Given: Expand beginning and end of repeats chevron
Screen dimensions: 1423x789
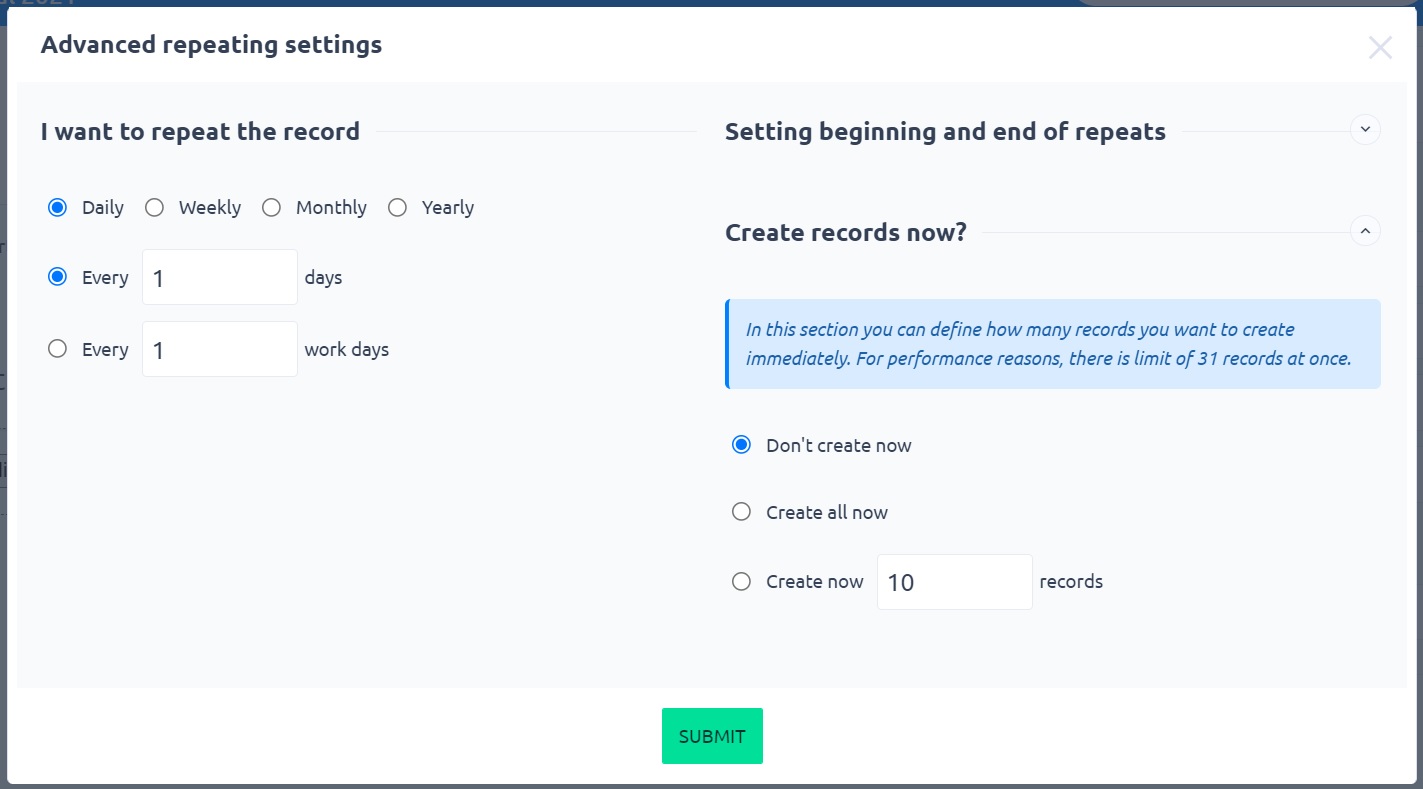Looking at the screenshot, I should tap(1365, 130).
